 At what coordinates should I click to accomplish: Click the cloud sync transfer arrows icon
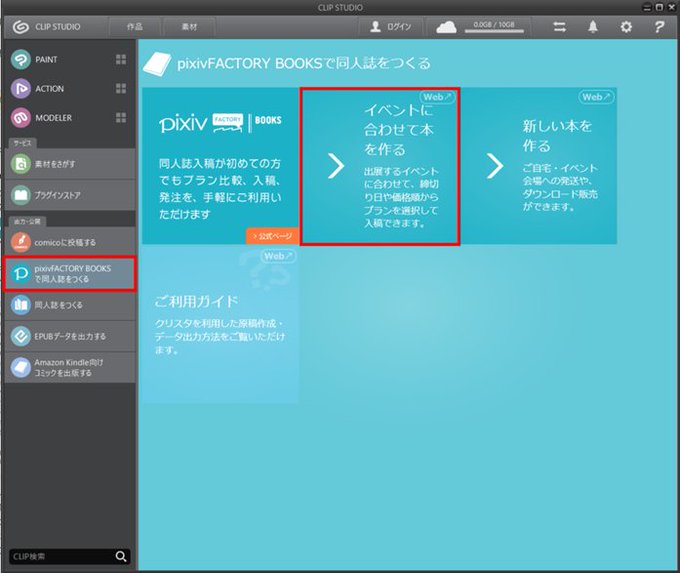pos(559,27)
